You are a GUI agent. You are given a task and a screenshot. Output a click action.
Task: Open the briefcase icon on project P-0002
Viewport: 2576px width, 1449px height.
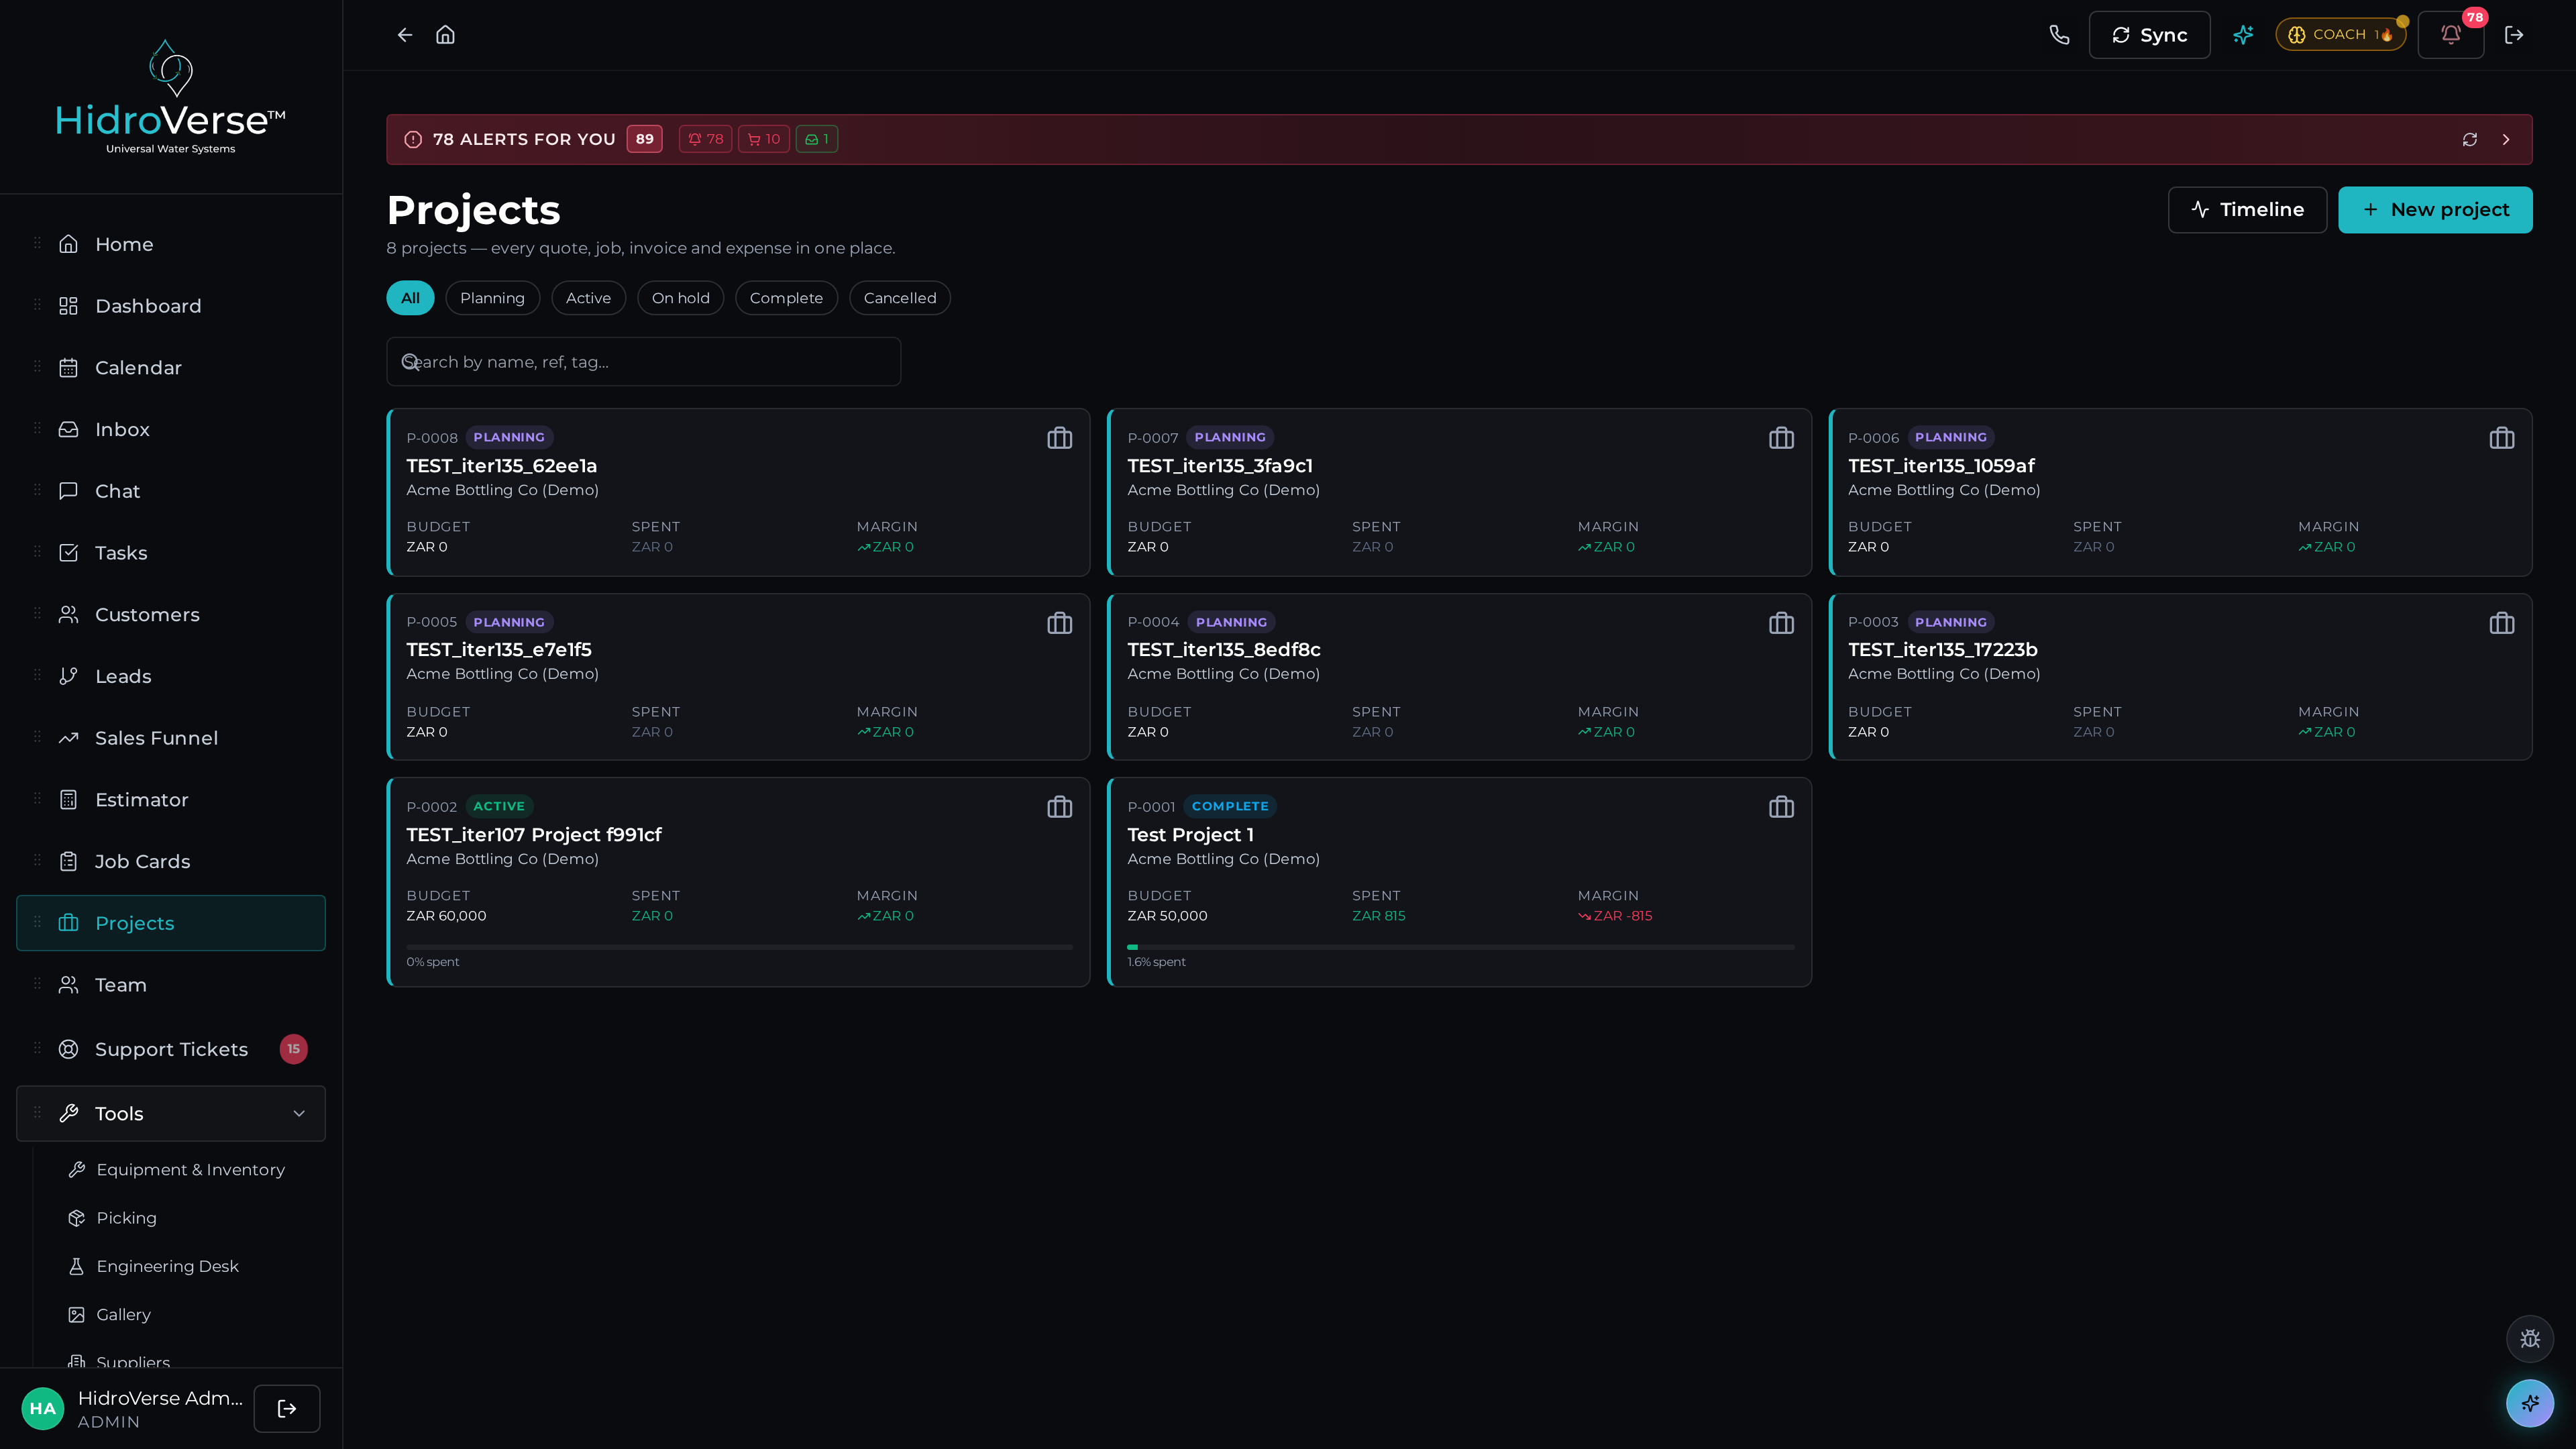[1060, 807]
